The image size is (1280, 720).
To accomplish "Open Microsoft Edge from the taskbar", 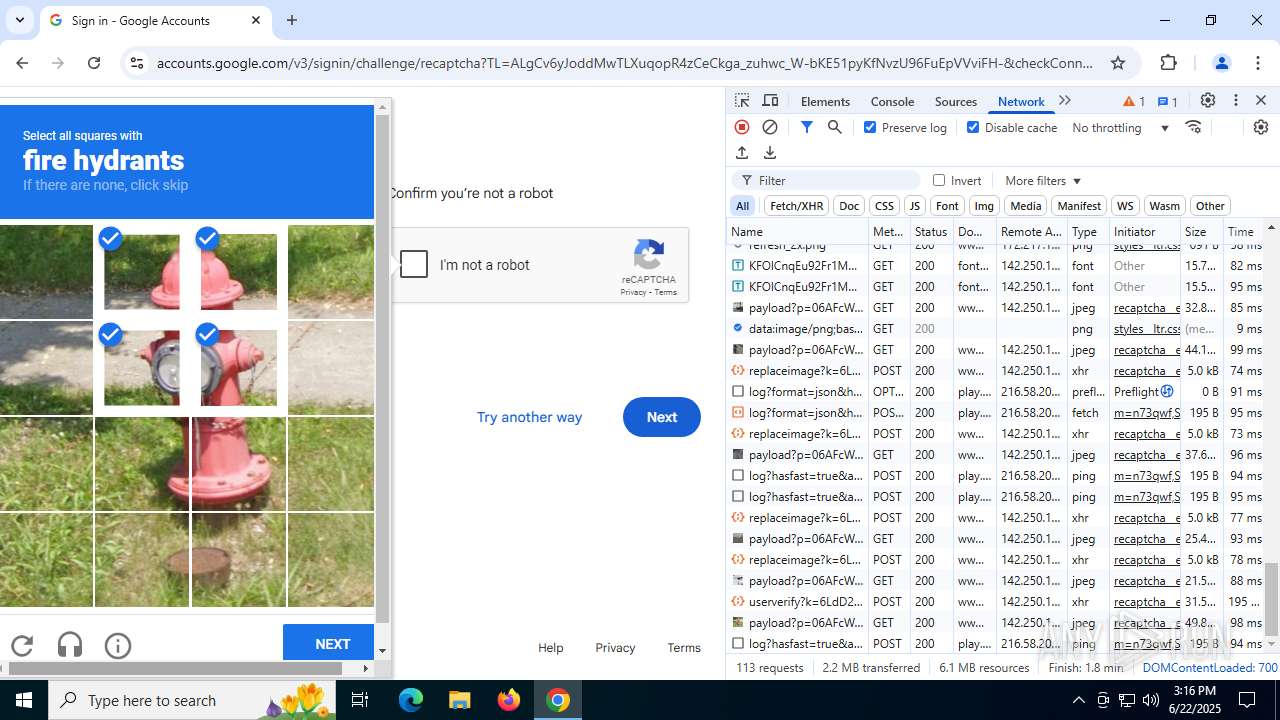I will point(411,700).
